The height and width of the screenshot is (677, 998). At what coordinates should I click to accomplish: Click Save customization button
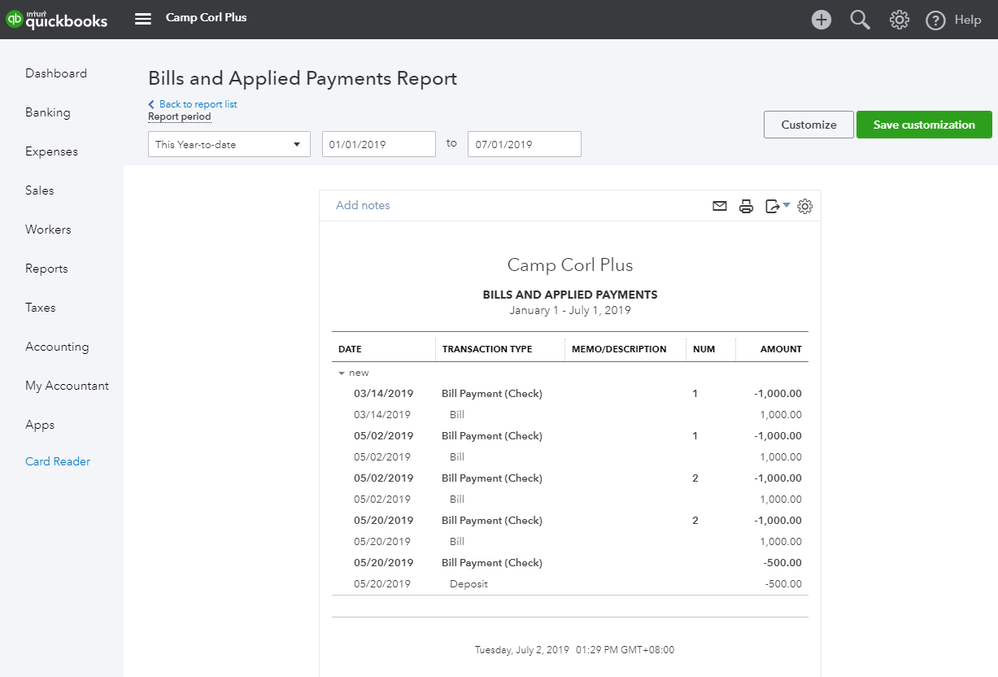pyautogui.click(x=924, y=125)
